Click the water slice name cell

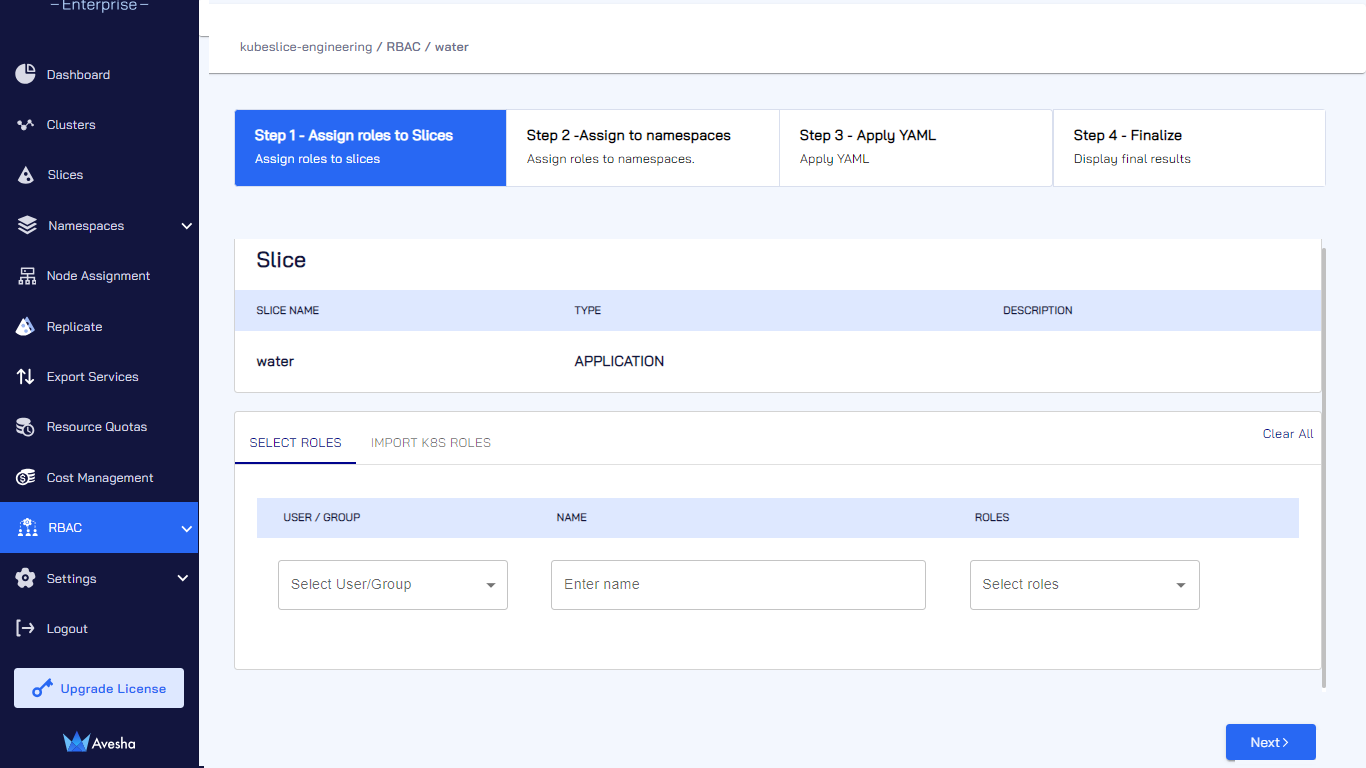pyautogui.click(x=275, y=361)
